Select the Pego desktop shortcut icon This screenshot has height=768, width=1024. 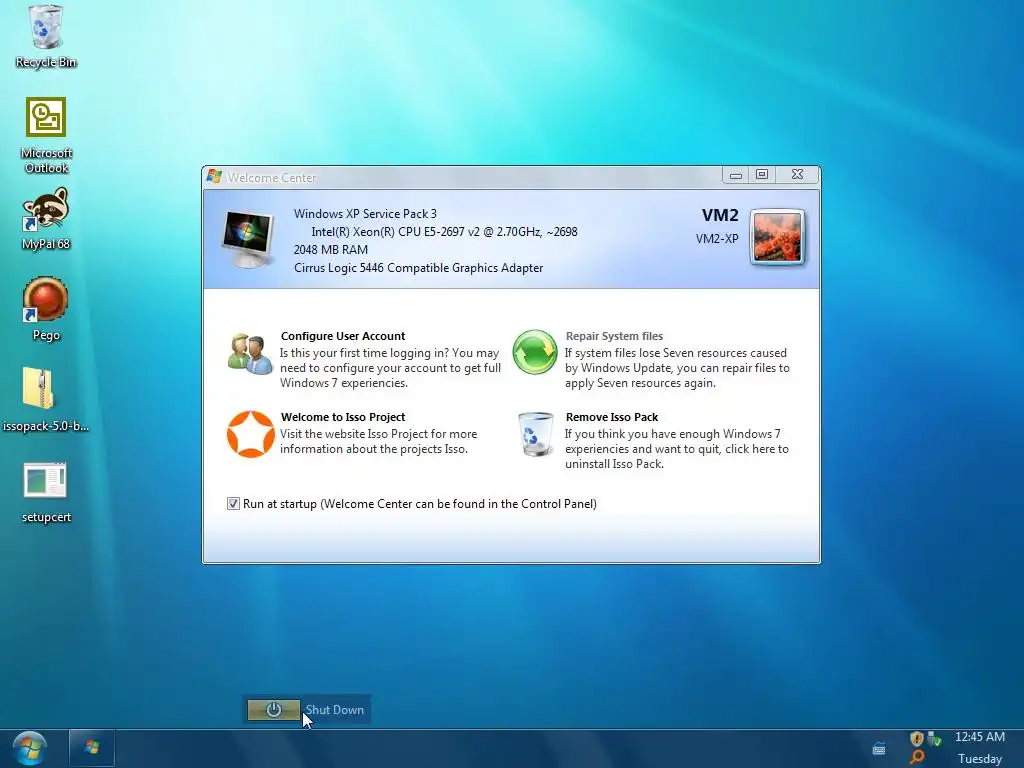coord(46,300)
